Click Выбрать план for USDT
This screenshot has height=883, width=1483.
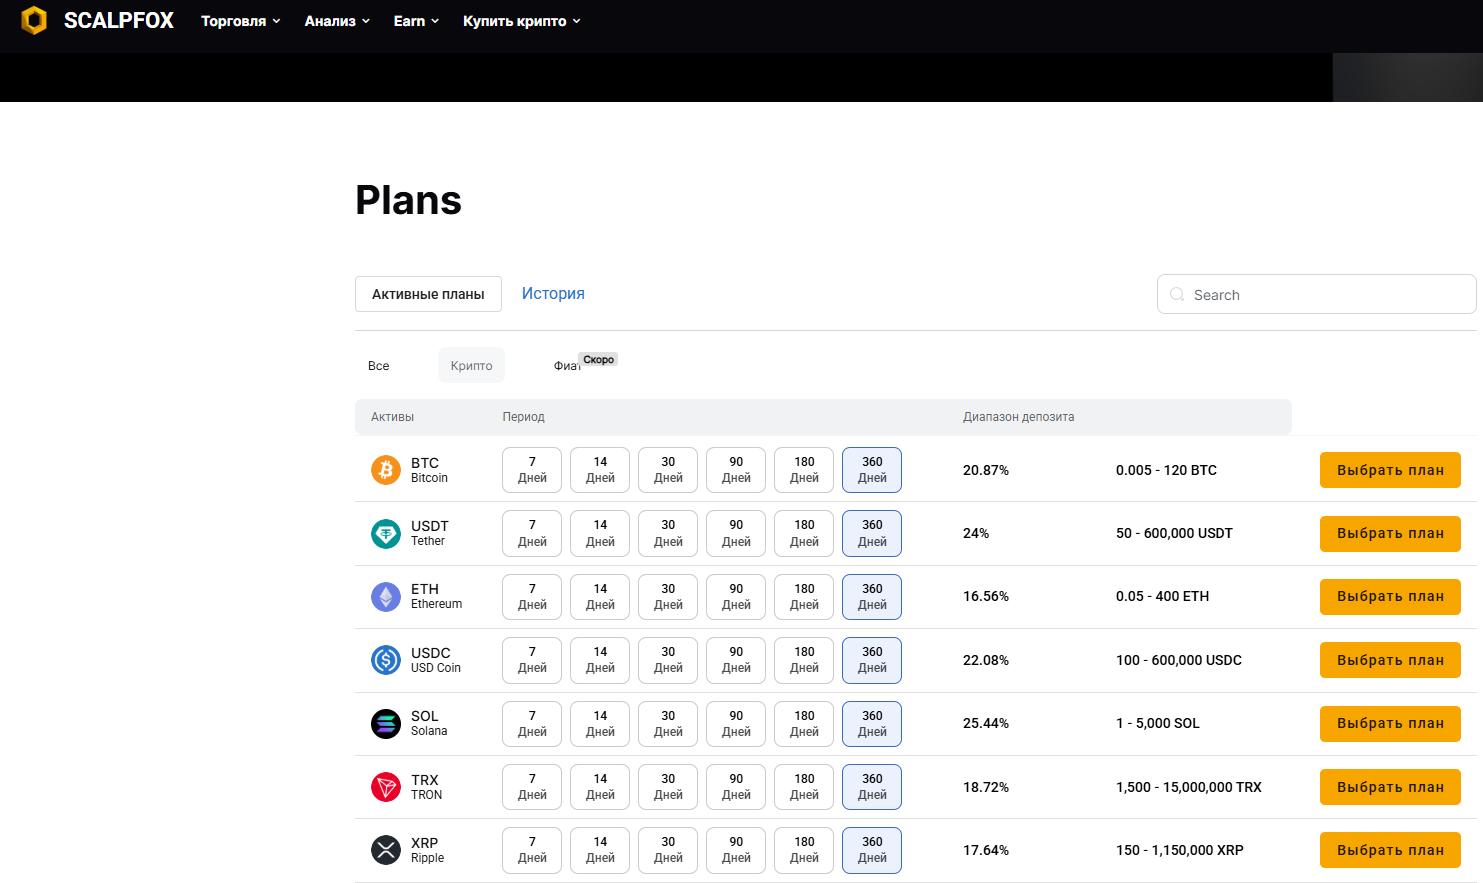1390,533
